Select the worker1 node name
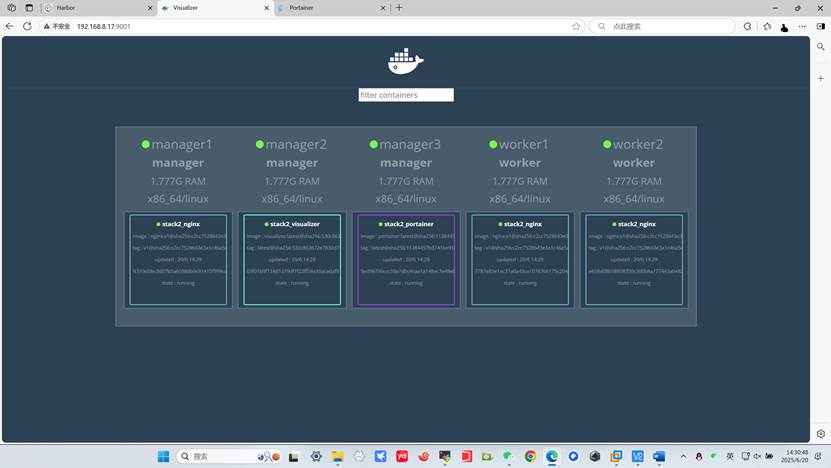Viewport: 831px width, 468px height. [x=524, y=144]
